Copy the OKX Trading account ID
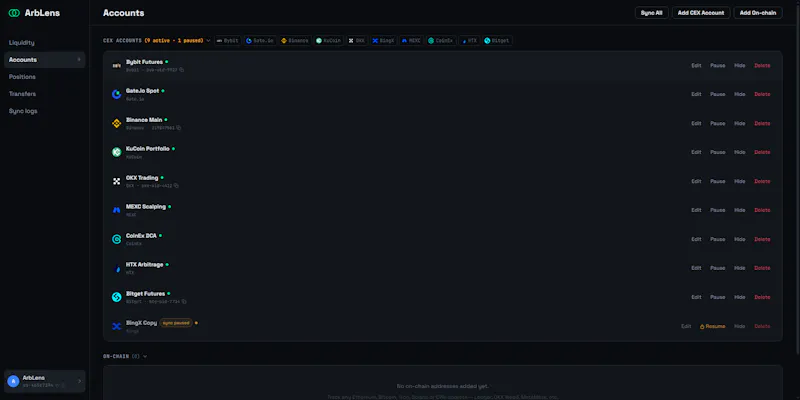 pyautogui.click(x=176, y=186)
